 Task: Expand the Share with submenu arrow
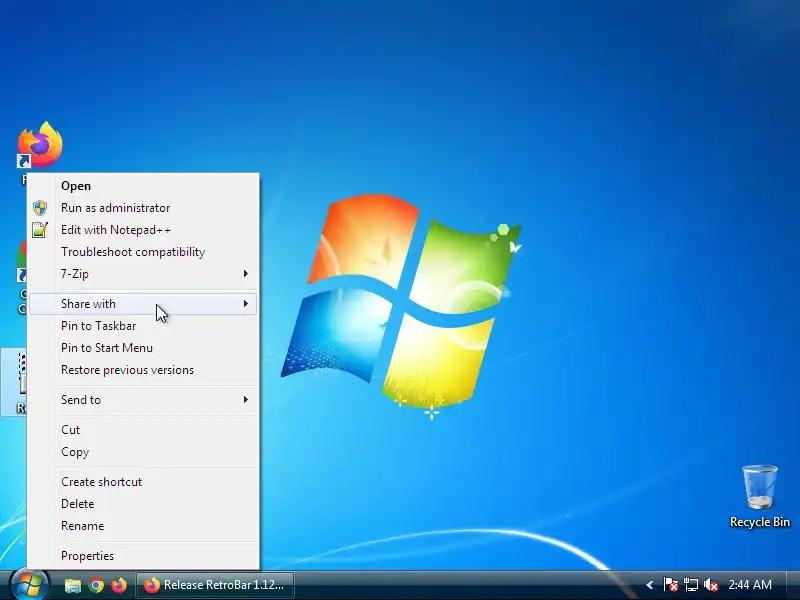click(246, 304)
